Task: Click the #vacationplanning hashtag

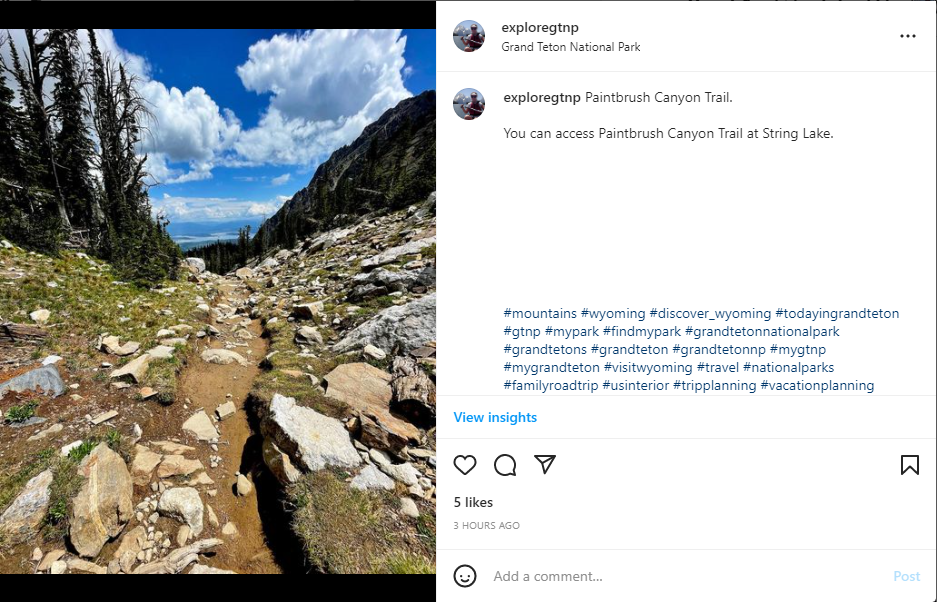Action: 817,386
